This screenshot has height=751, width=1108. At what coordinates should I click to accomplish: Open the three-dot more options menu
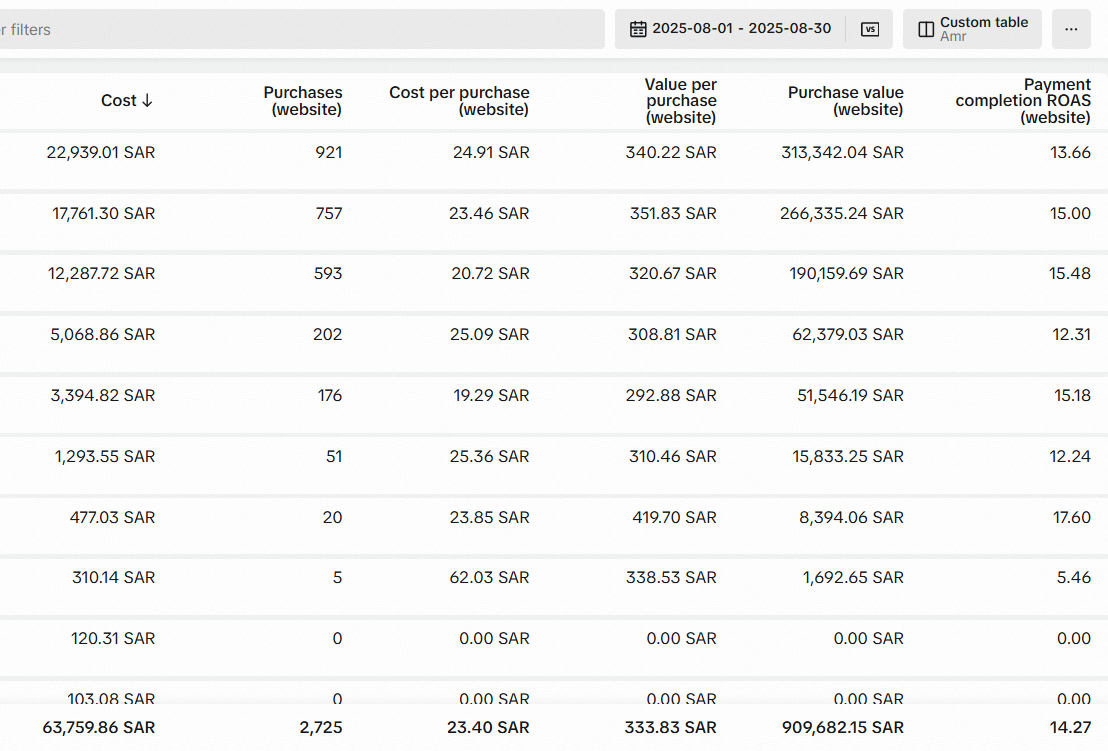[1071, 29]
